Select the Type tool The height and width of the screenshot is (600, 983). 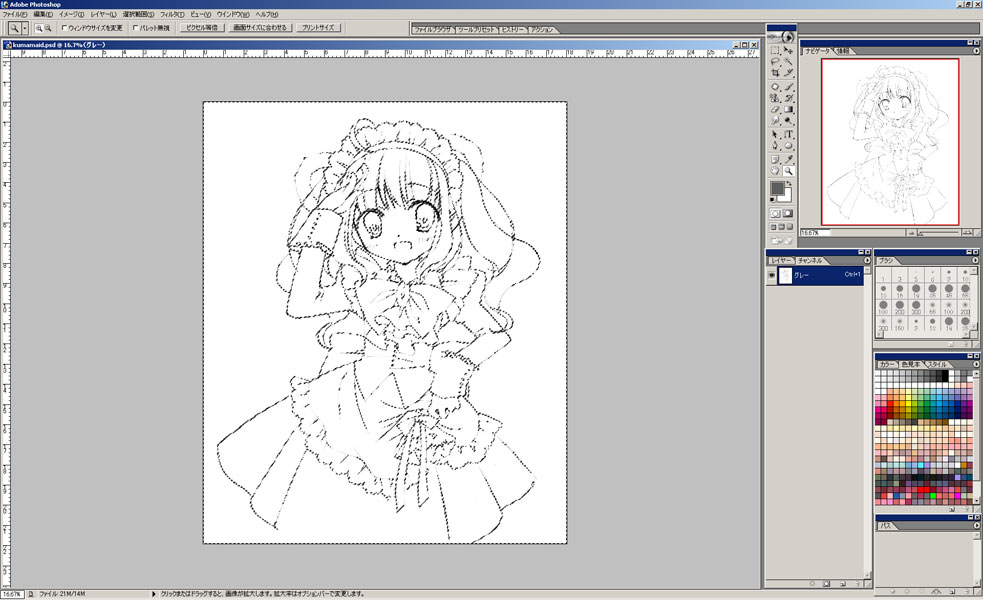(789, 134)
